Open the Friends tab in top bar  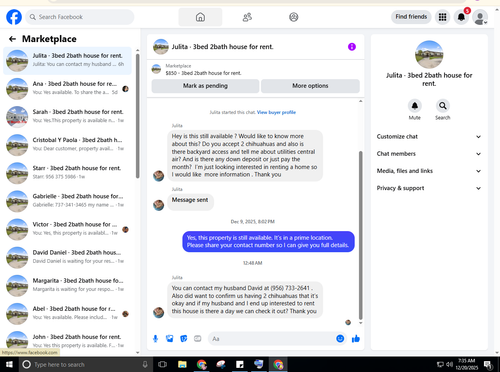(x=247, y=17)
